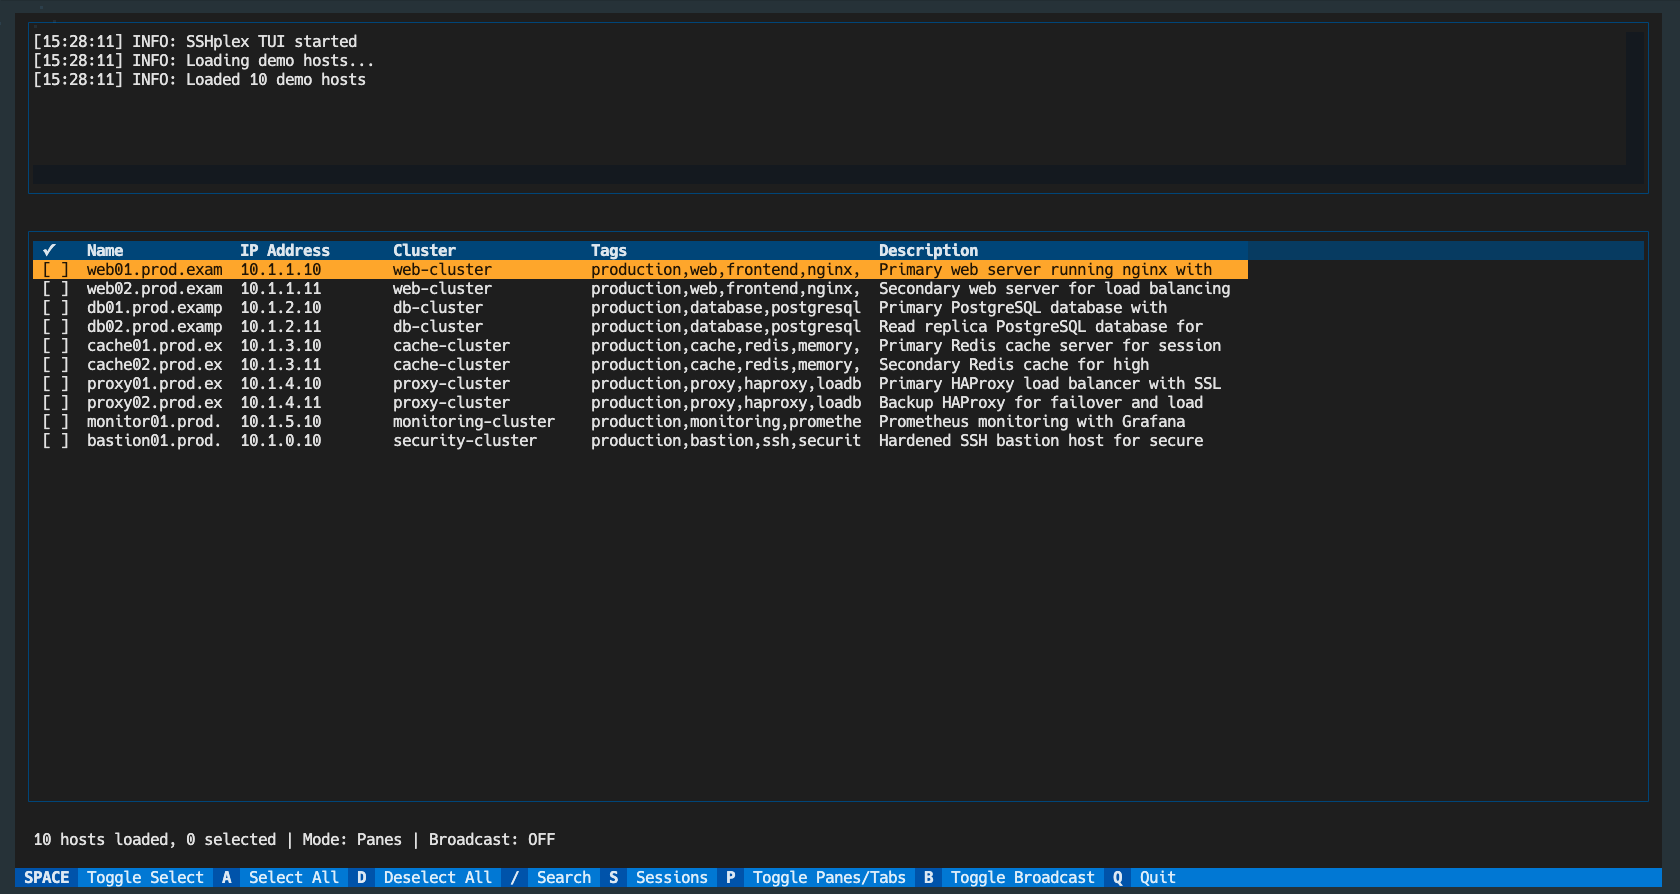Viewport: 1680px width, 894px height.
Task: Select proxy01.prod.ex host name
Action: point(155,384)
